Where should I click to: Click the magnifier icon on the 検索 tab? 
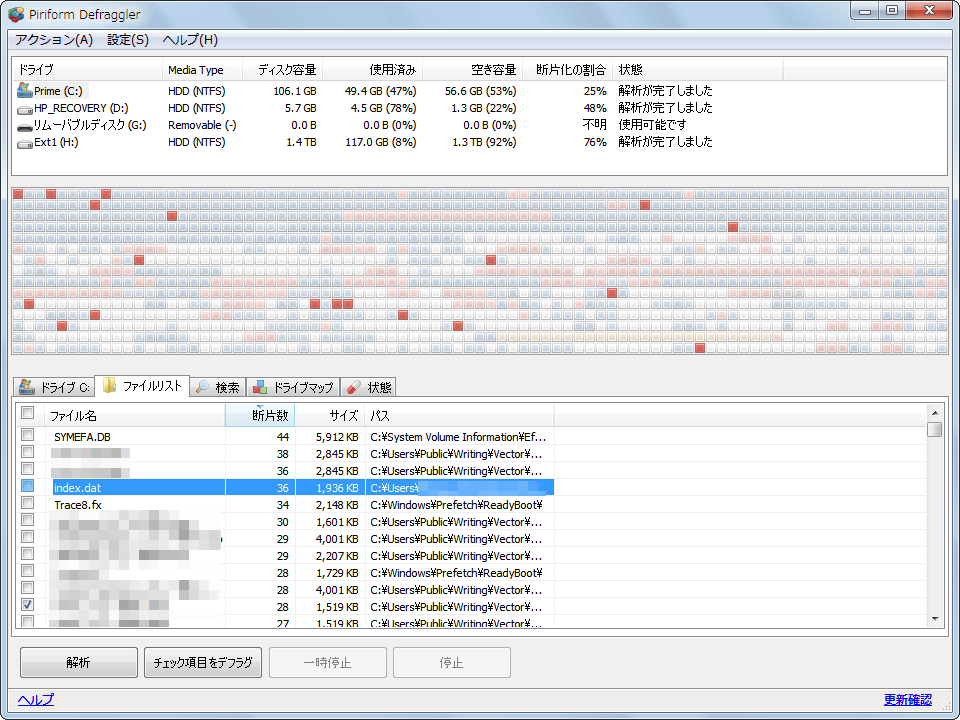(203, 387)
